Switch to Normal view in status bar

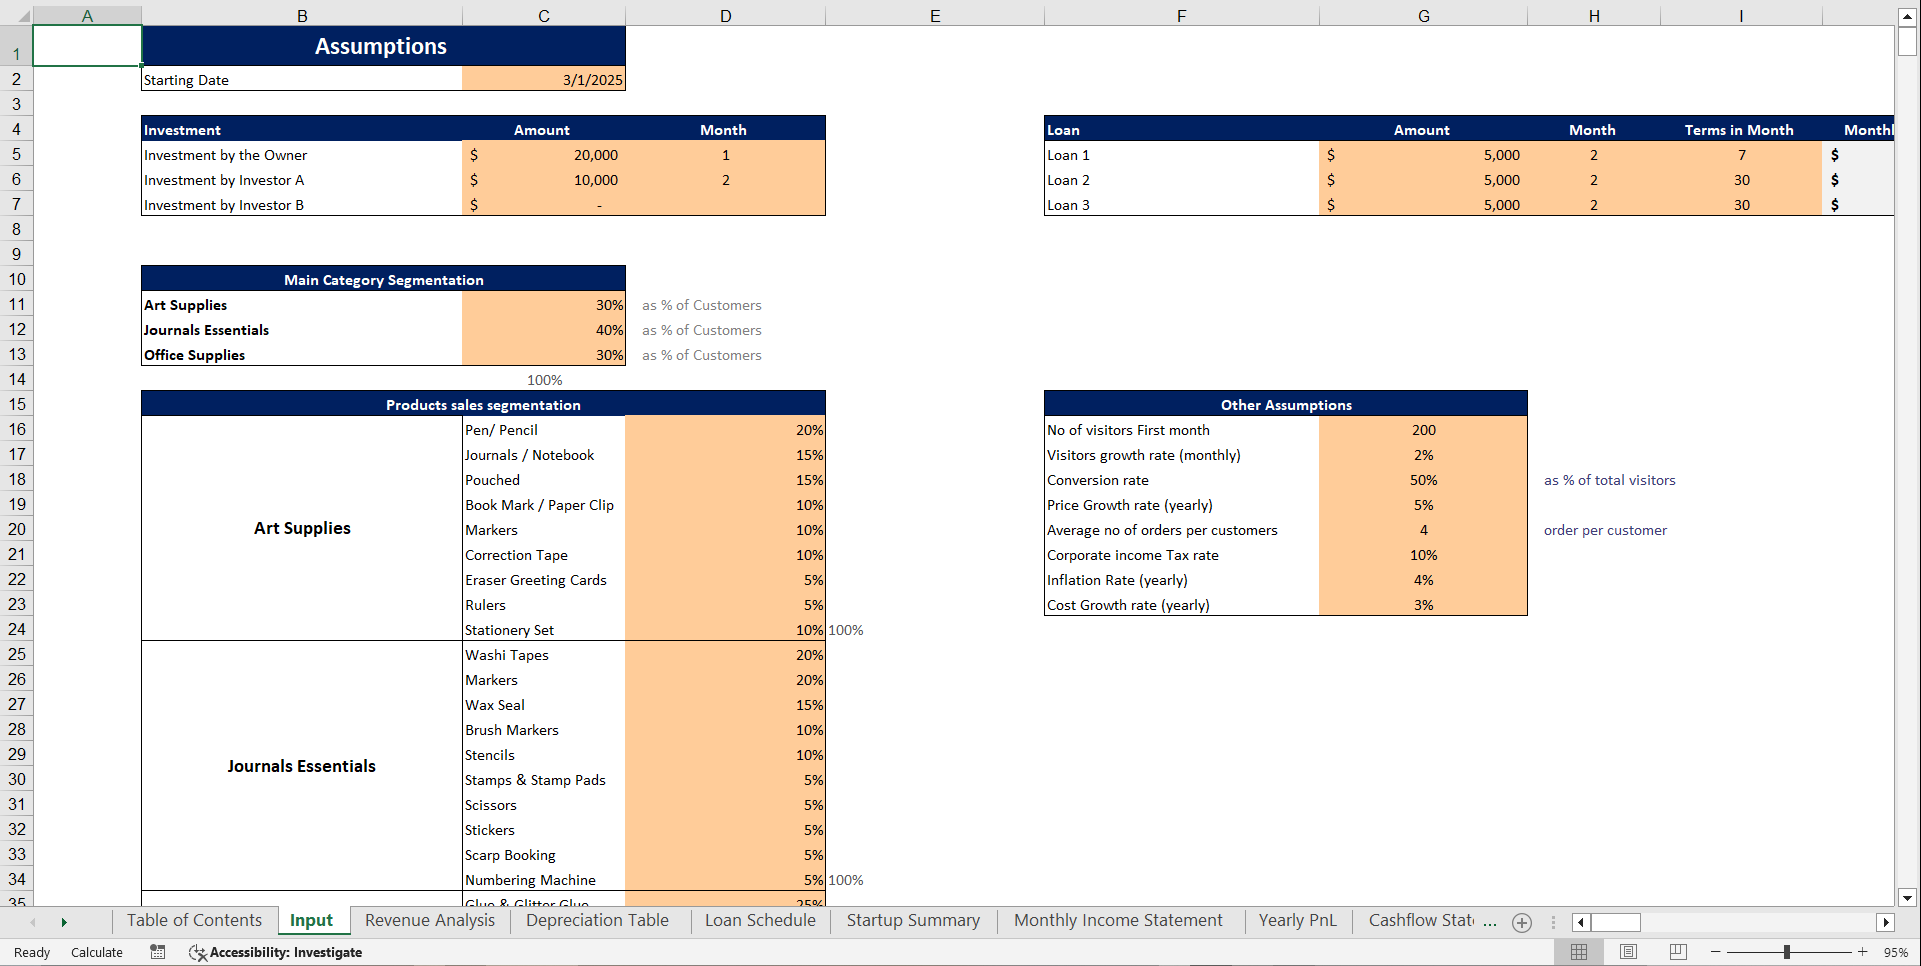pyautogui.click(x=1579, y=951)
